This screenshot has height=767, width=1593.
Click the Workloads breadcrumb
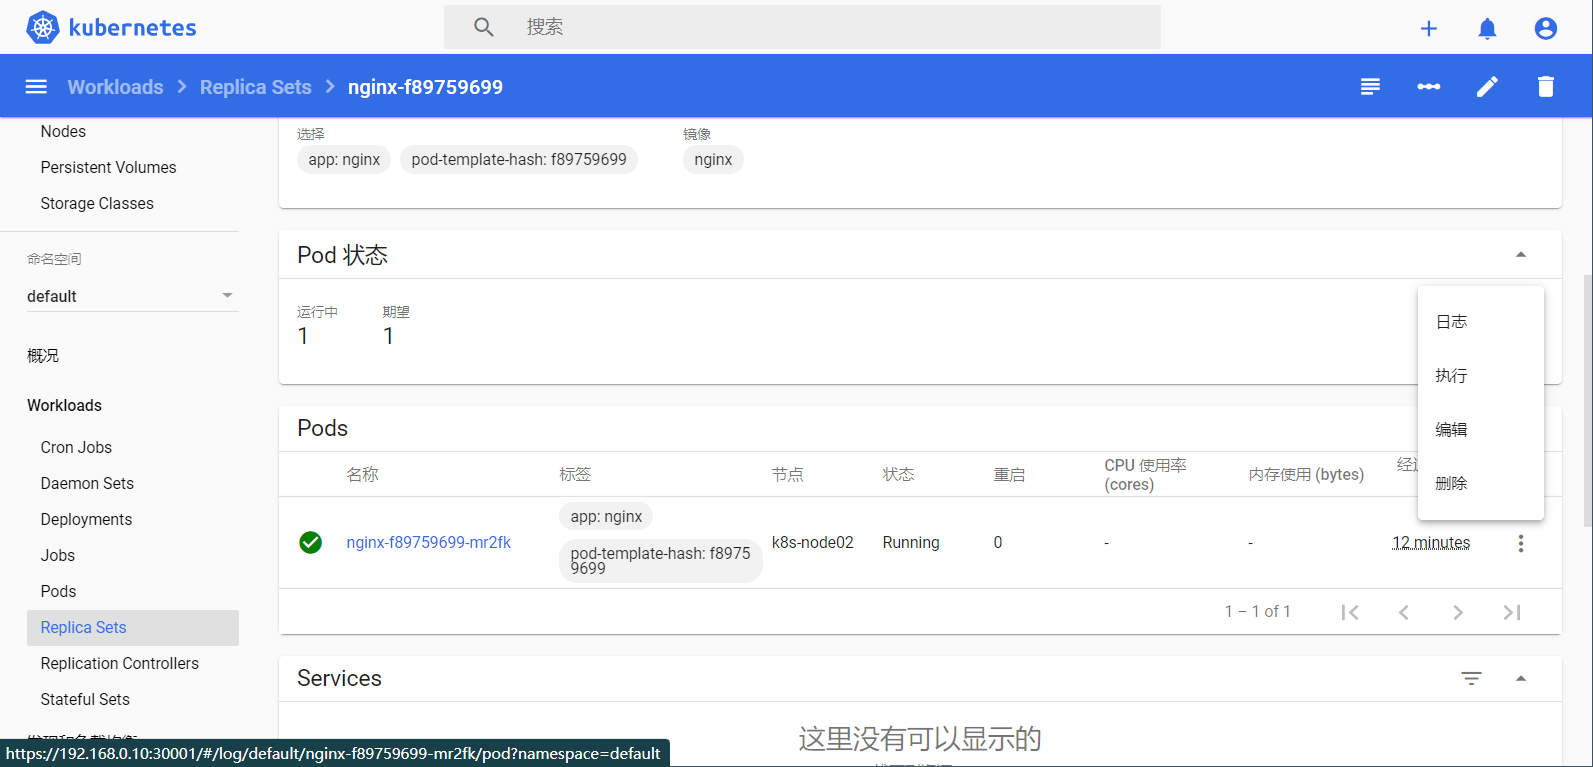[x=115, y=87]
